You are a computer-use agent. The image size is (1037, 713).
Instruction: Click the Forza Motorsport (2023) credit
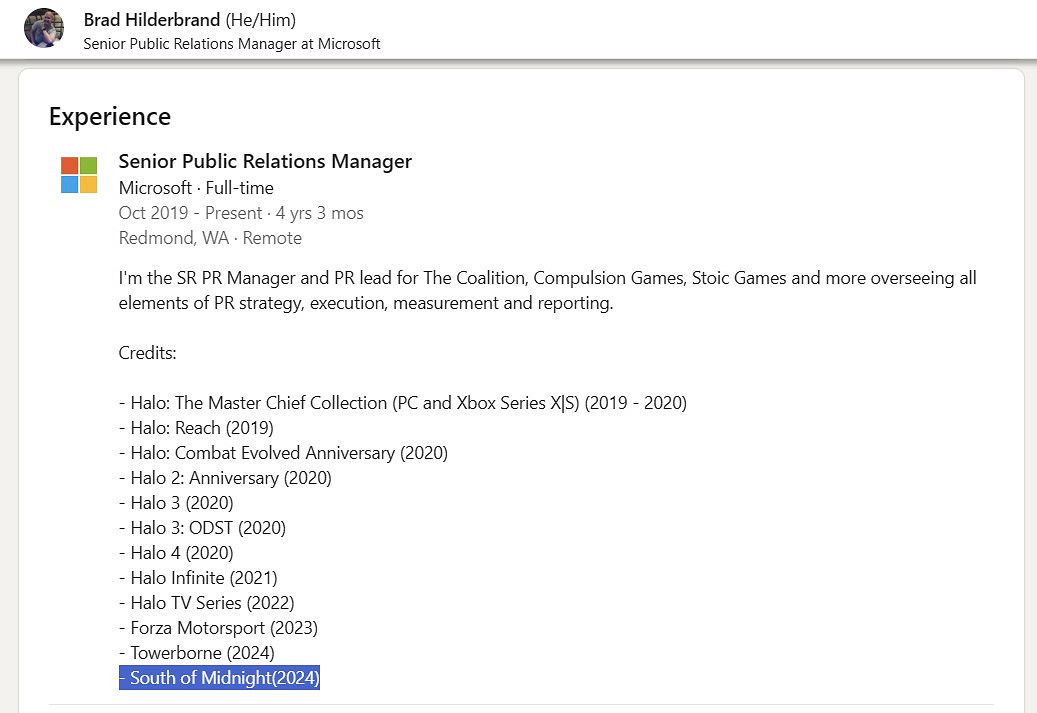[218, 628]
